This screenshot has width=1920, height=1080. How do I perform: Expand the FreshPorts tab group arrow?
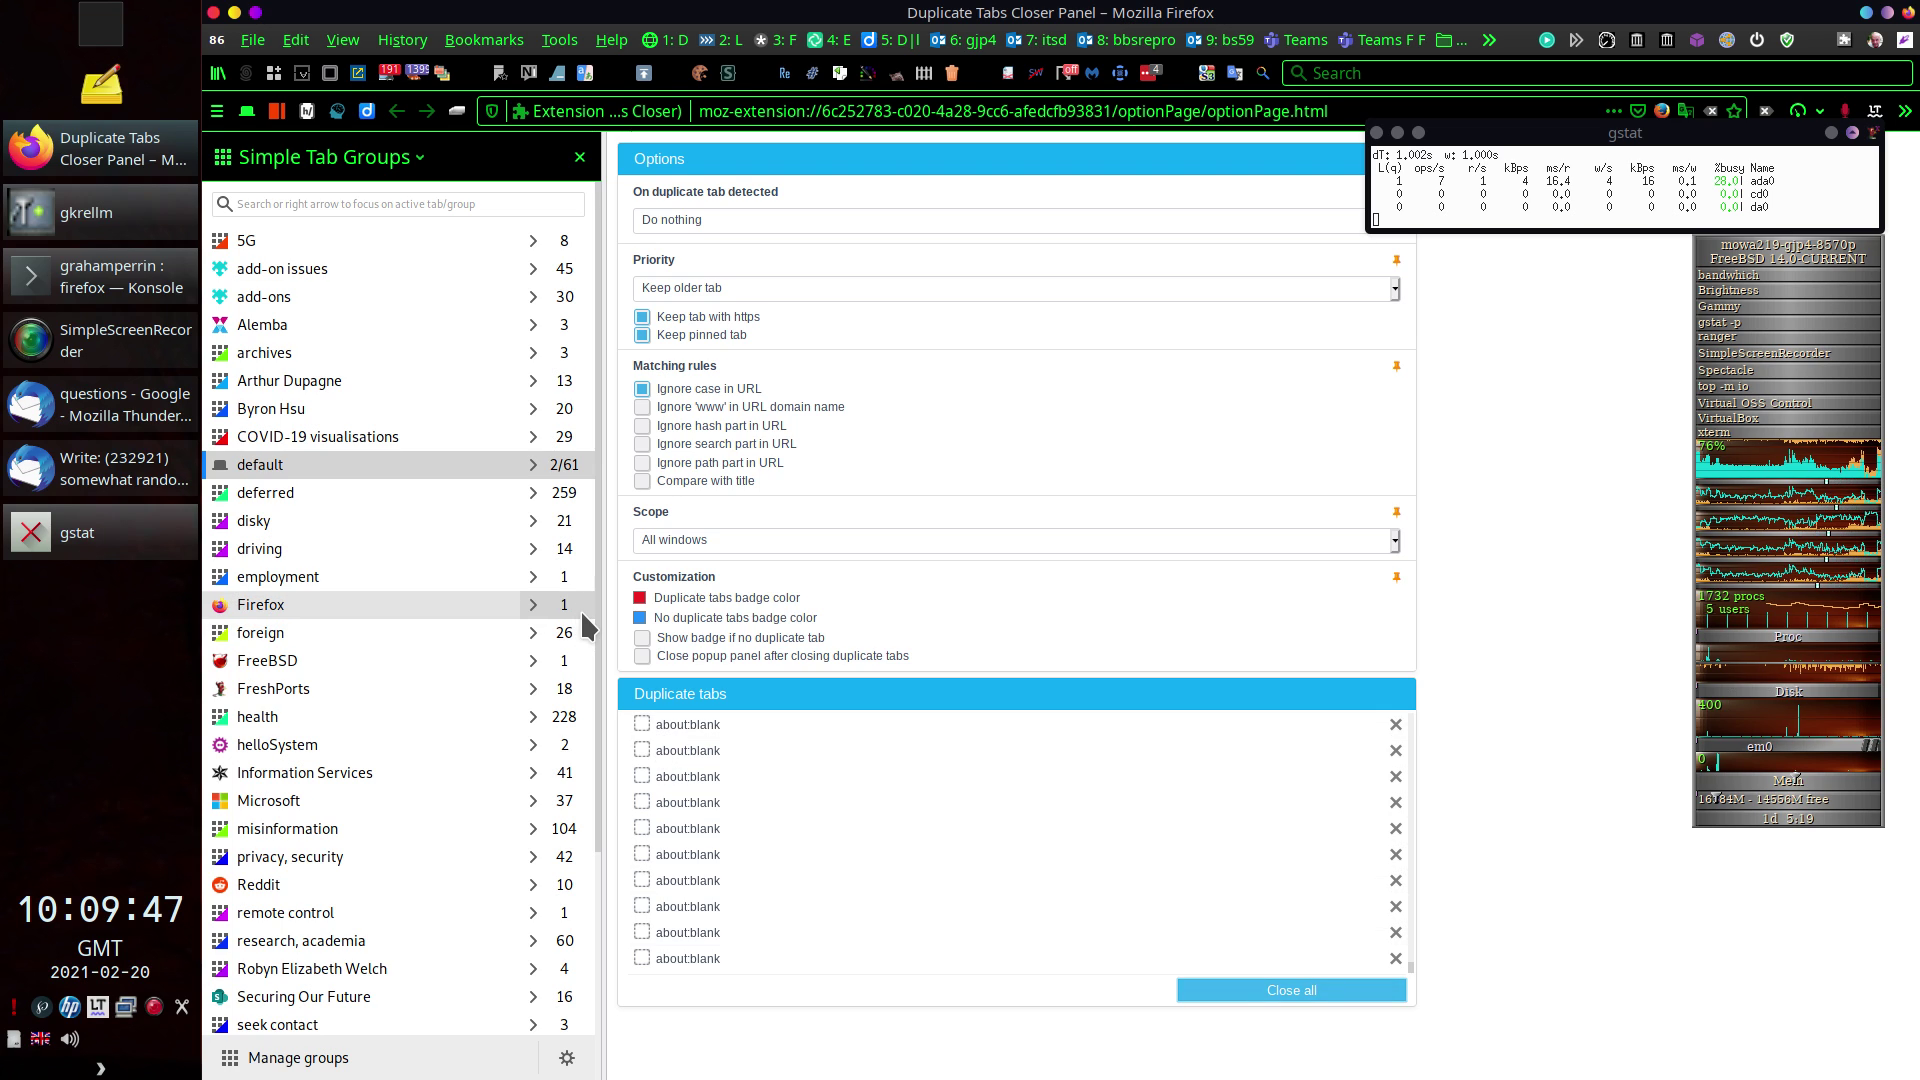tap(533, 689)
